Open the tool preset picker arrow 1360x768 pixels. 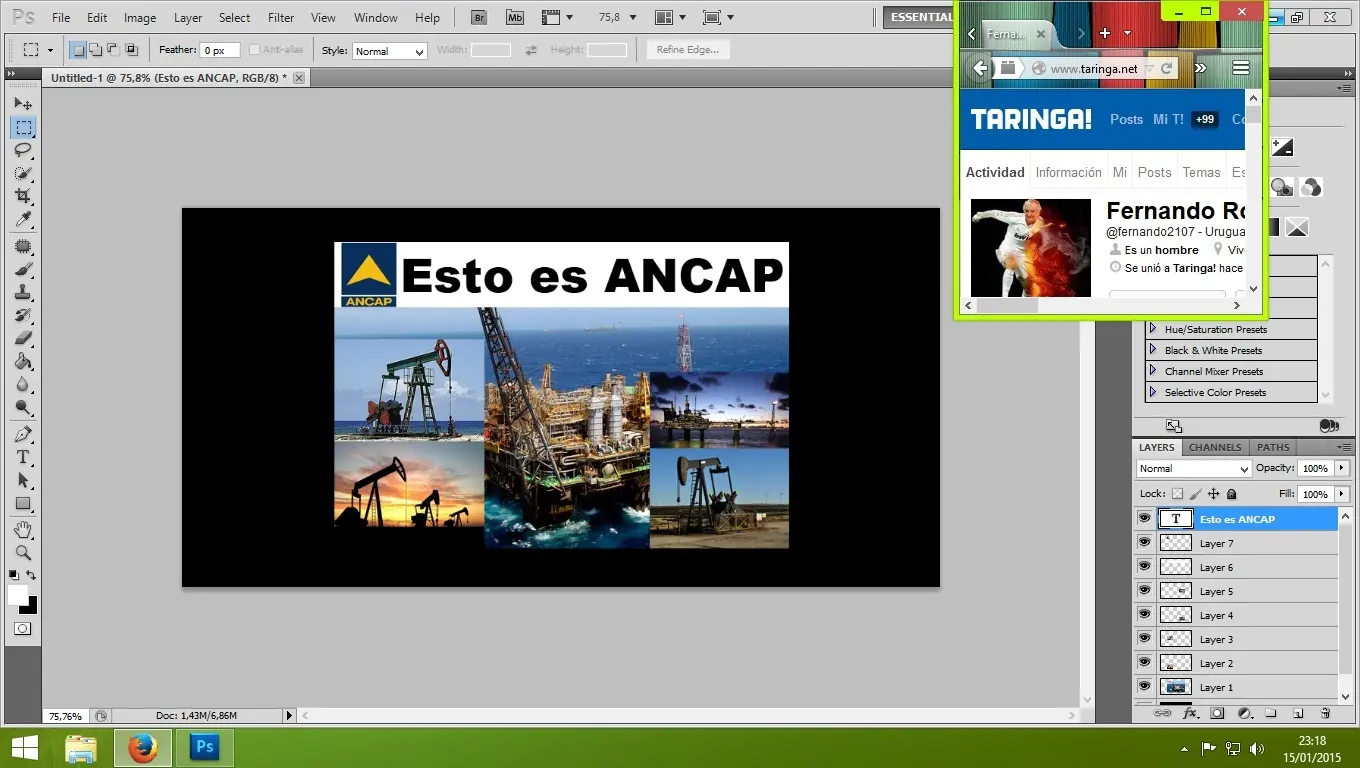[50, 50]
